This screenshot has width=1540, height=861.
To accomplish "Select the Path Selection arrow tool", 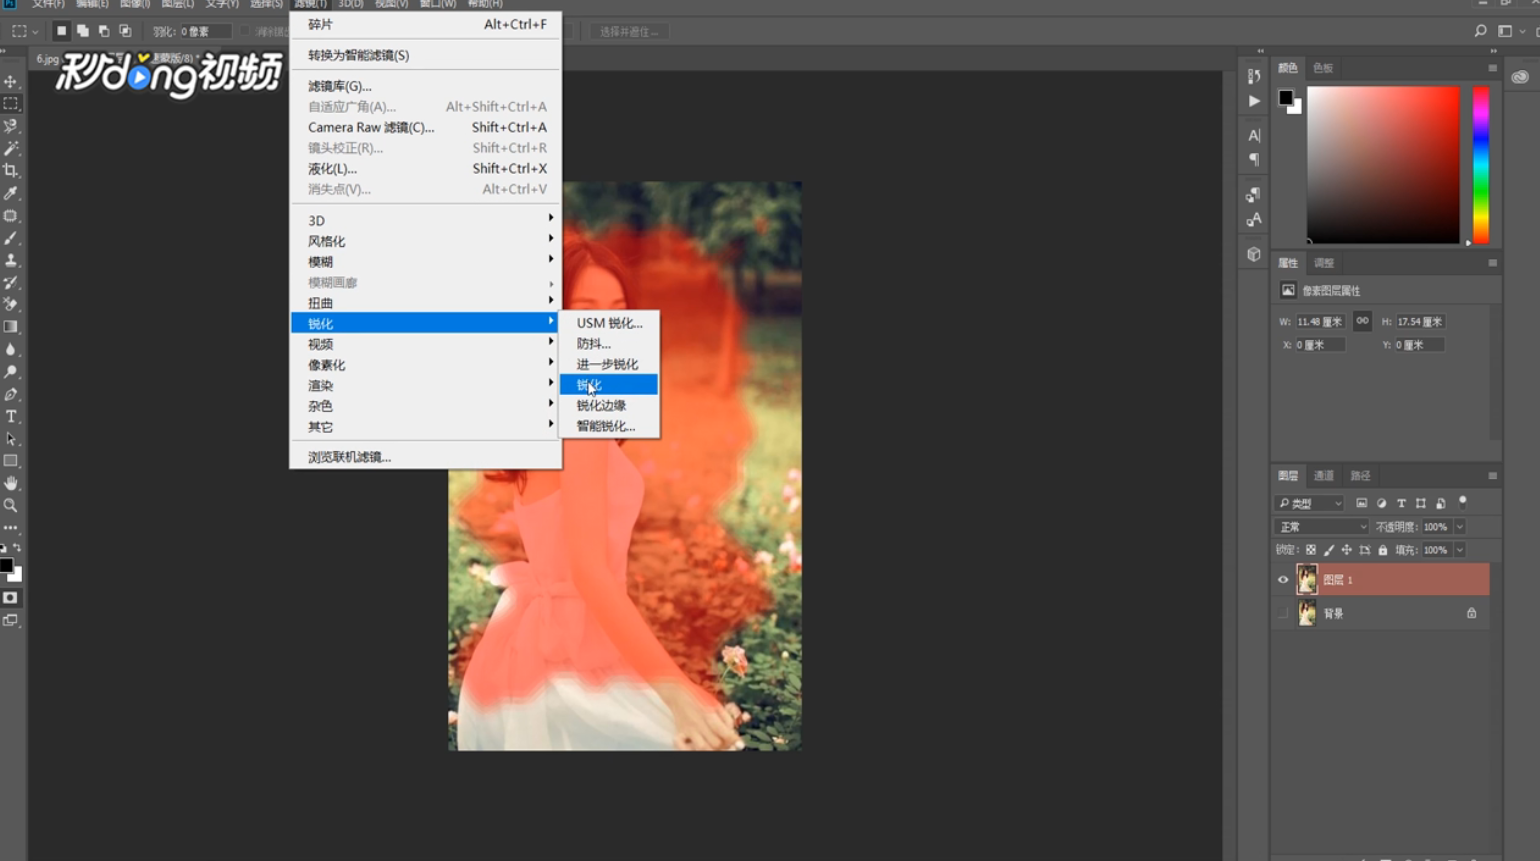I will coord(11,439).
